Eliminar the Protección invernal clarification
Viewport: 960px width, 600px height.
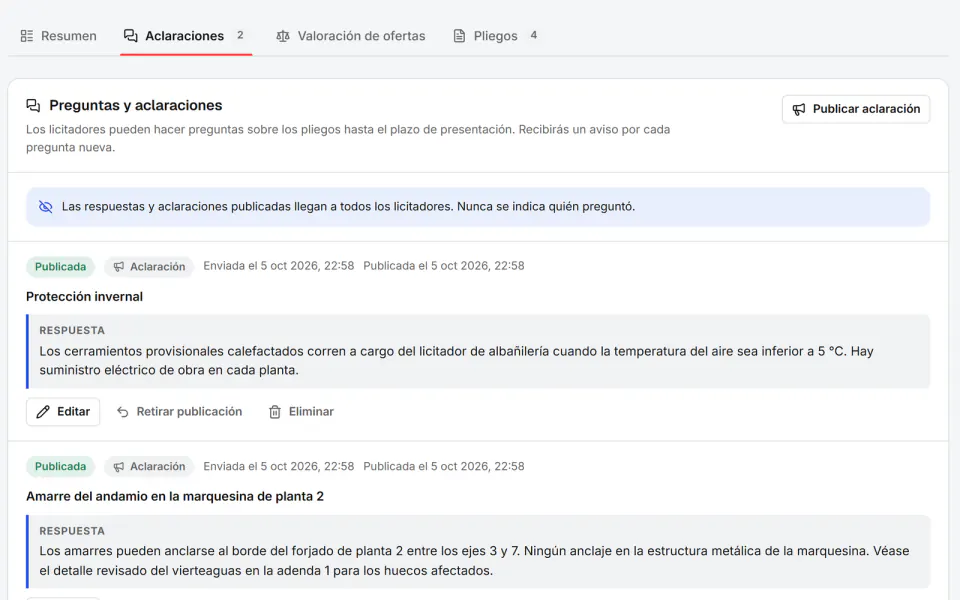[x=301, y=411]
